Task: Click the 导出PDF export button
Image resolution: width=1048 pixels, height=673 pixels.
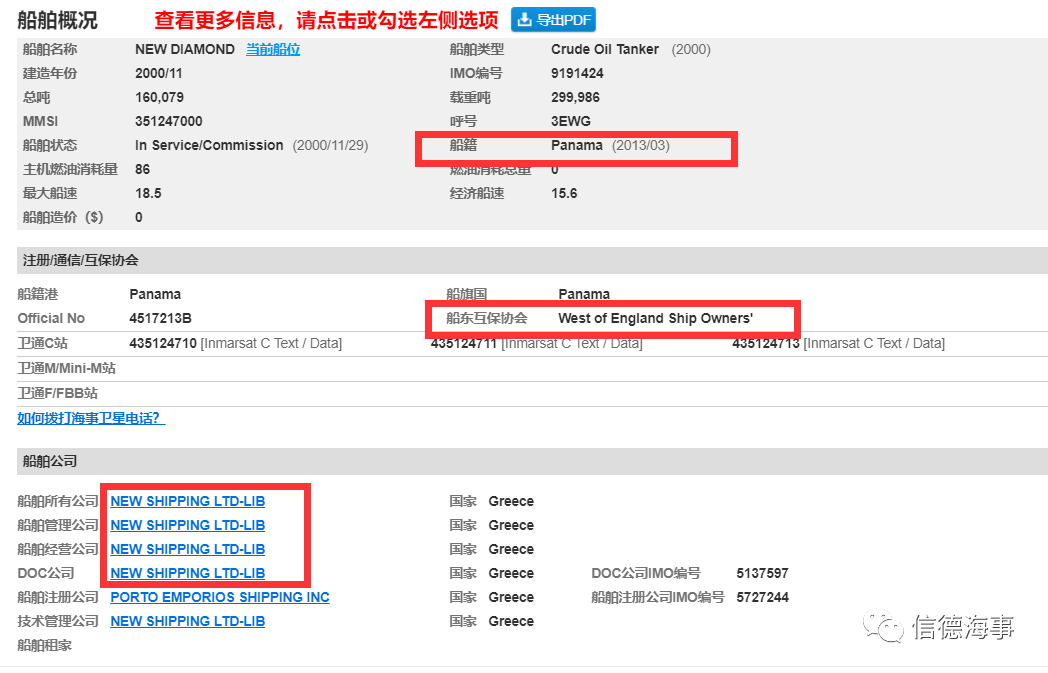Action: coord(553,20)
